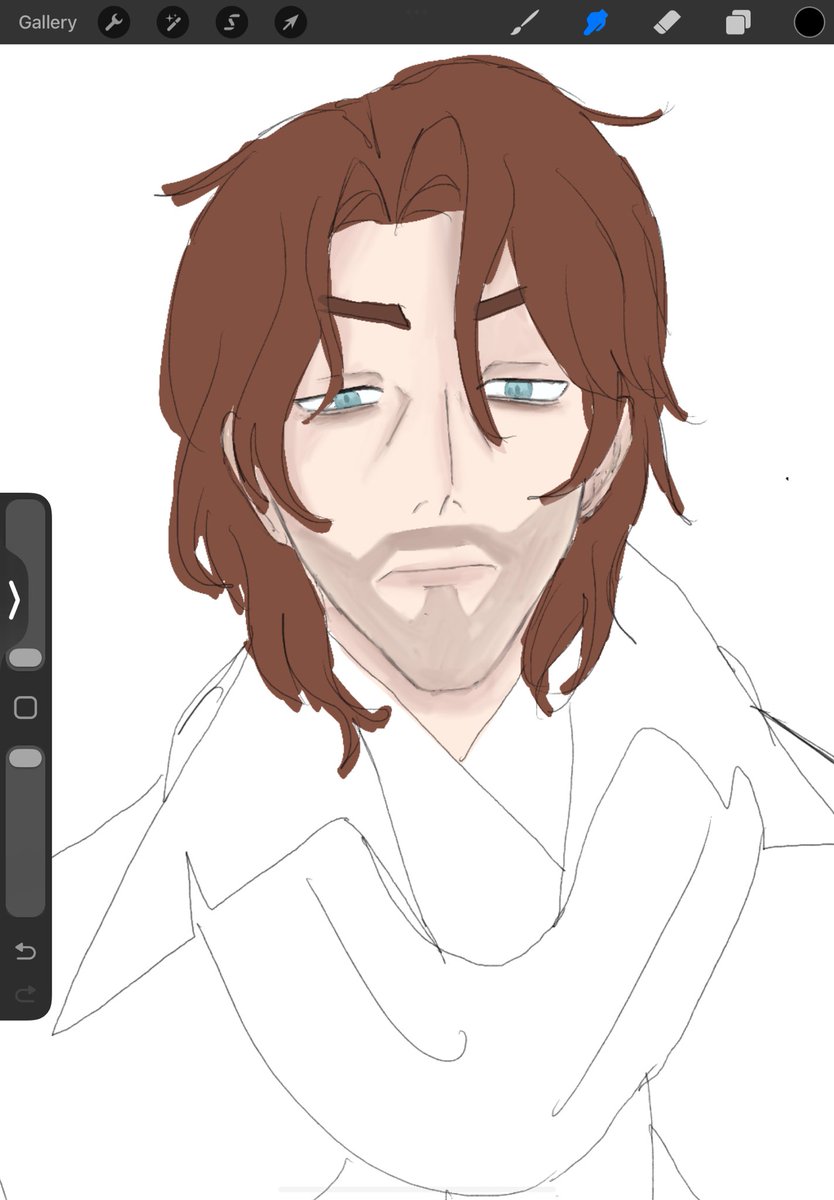Tap the square Modify button in sidebar
The image size is (834, 1200).
(25, 708)
